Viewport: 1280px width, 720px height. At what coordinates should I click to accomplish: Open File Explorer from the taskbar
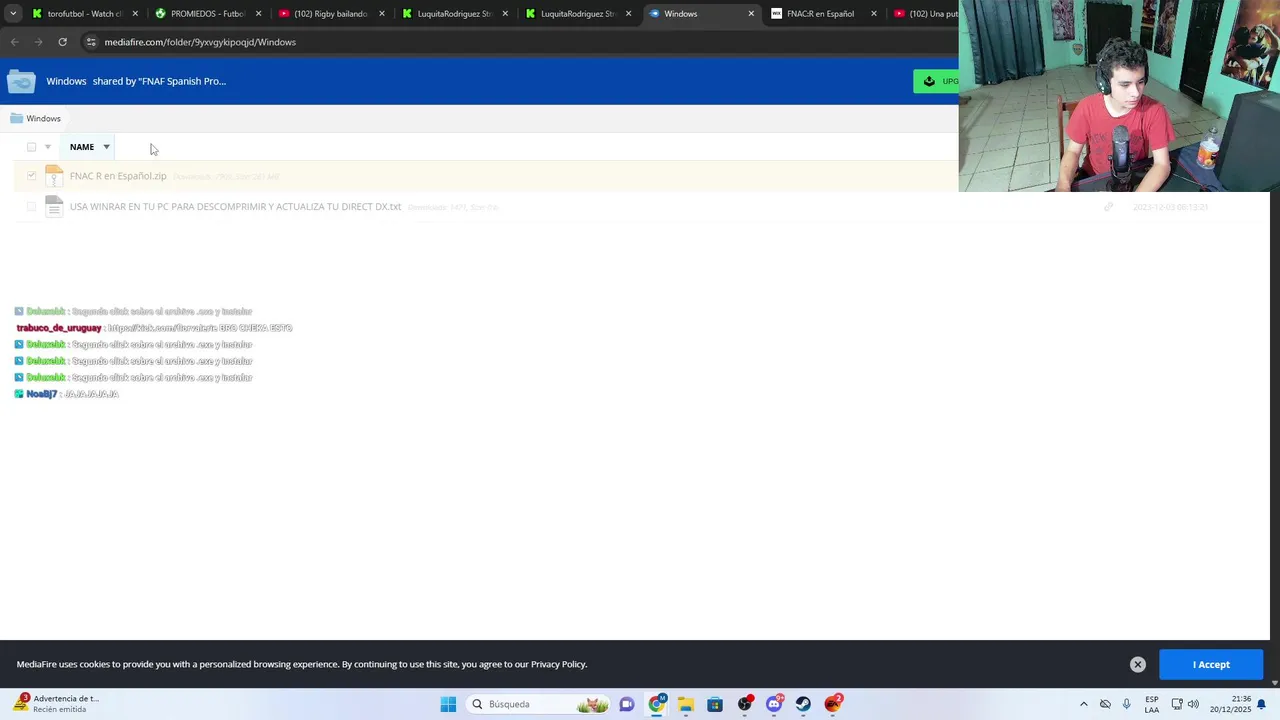pyautogui.click(x=685, y=704)
